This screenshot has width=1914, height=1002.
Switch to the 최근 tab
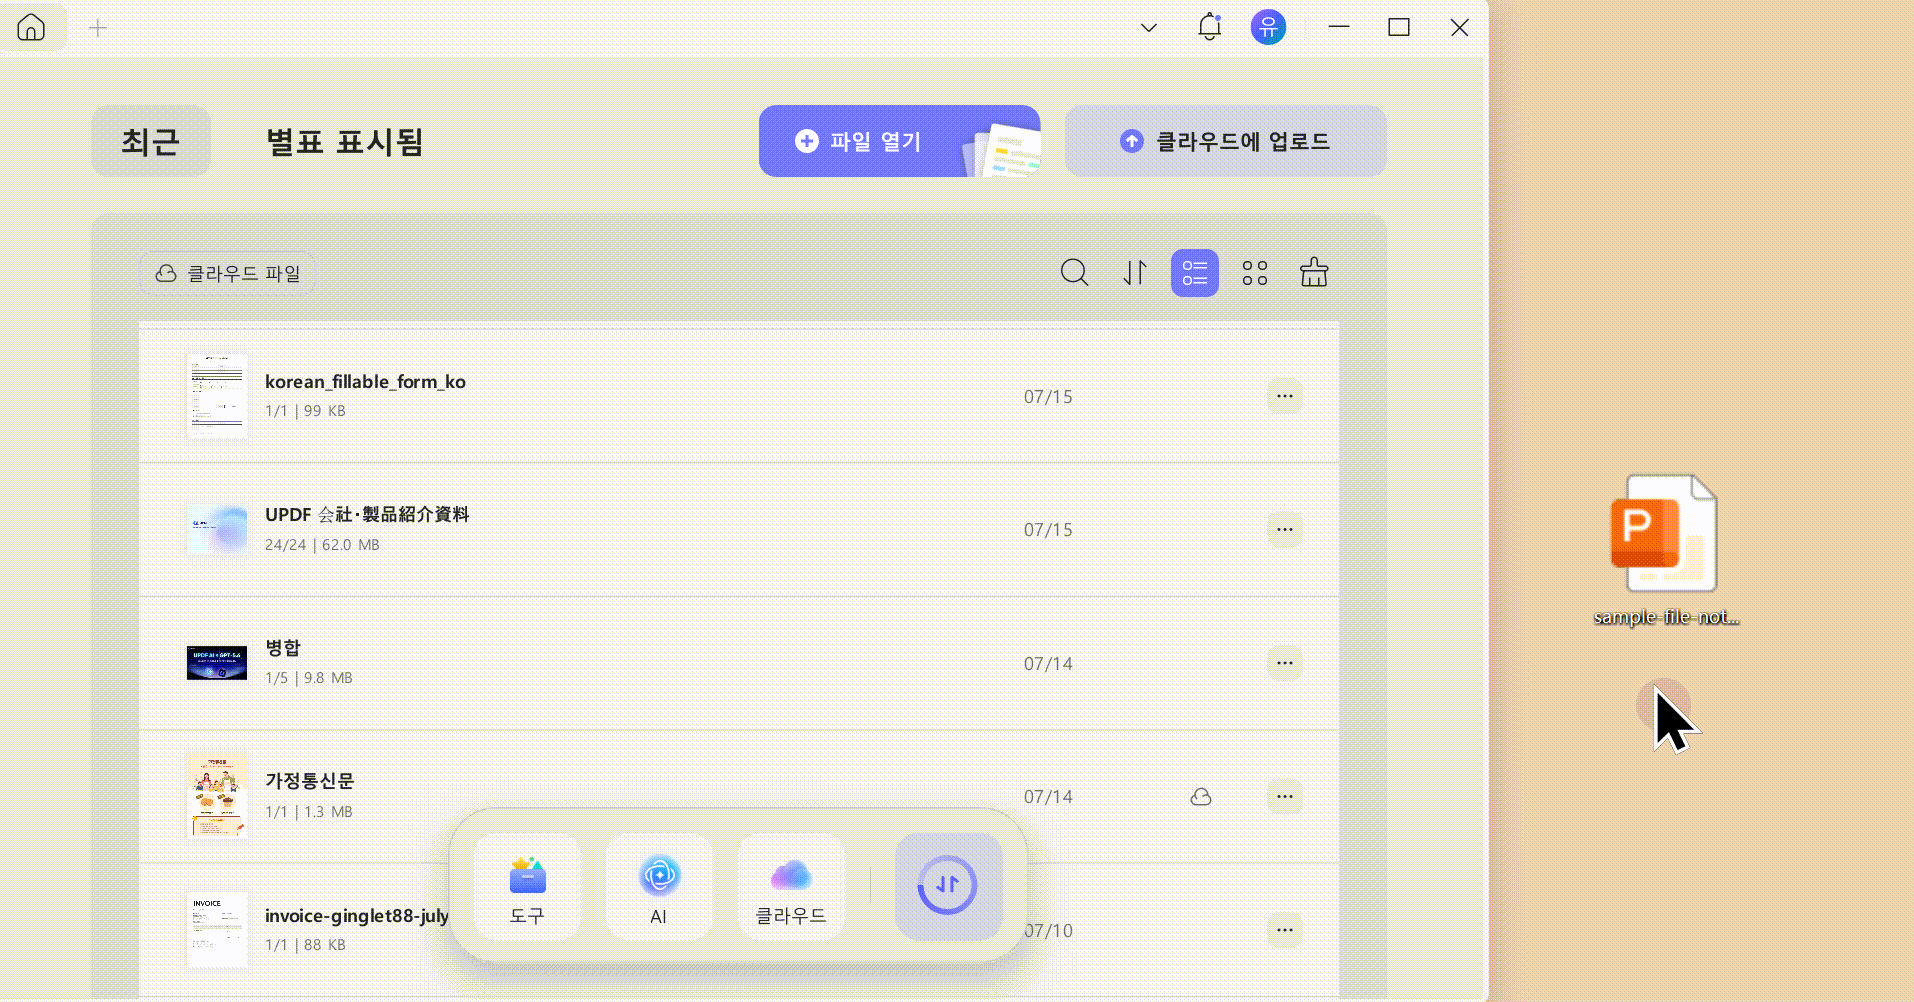pyautogui.click(x=151, y=141)
